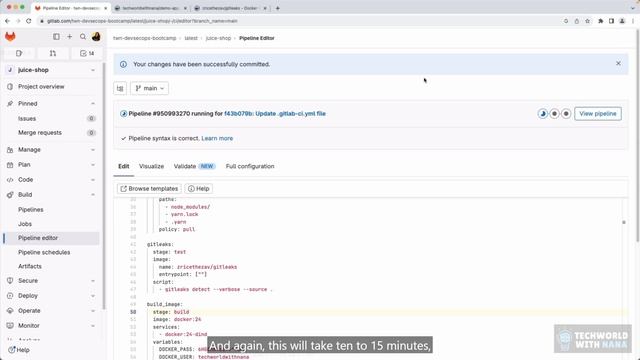640x360 pixels.
Task: Open Pipeline schedules
Action: 52,252
